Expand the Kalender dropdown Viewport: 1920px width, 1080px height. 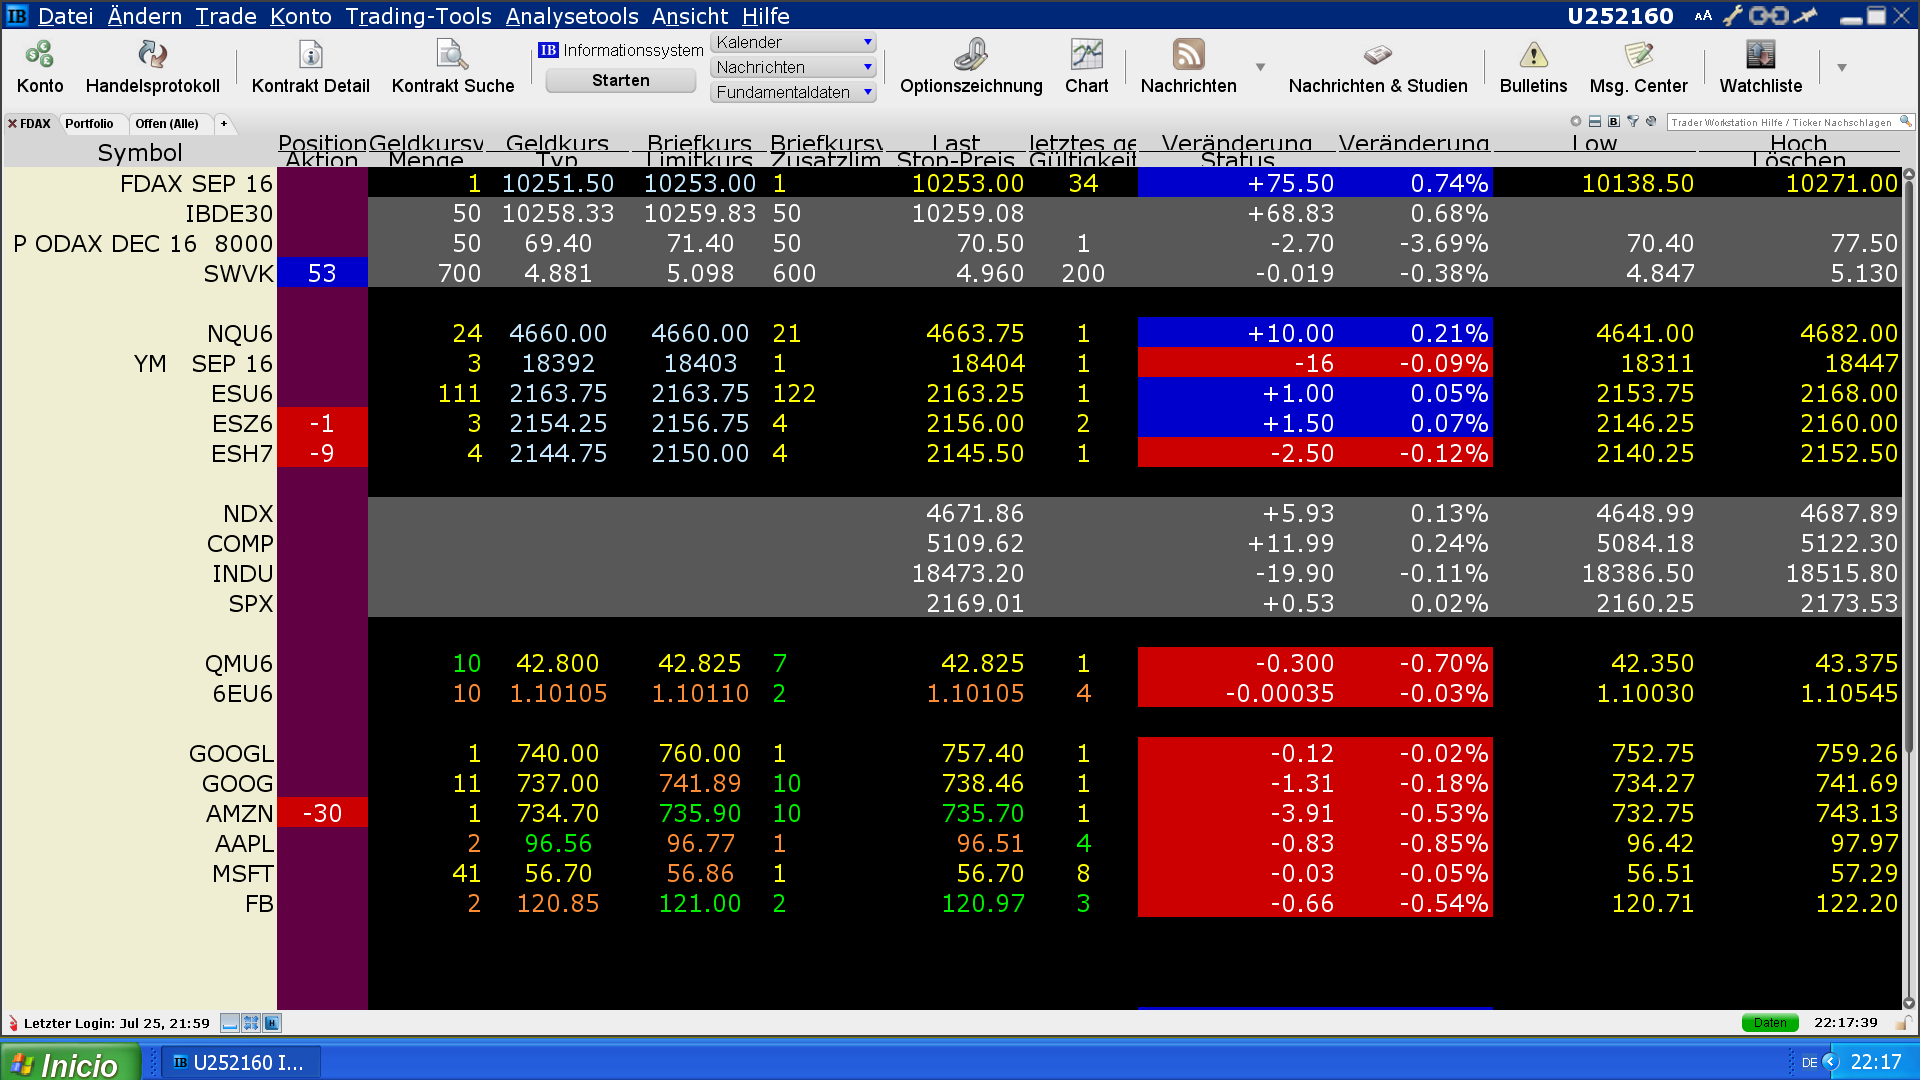[867, 42]
